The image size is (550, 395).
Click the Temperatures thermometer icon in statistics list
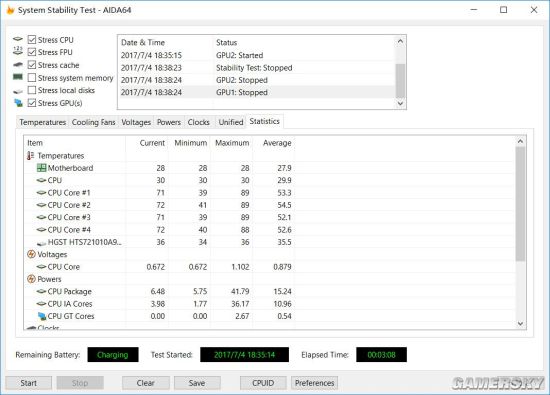point(31,156)
